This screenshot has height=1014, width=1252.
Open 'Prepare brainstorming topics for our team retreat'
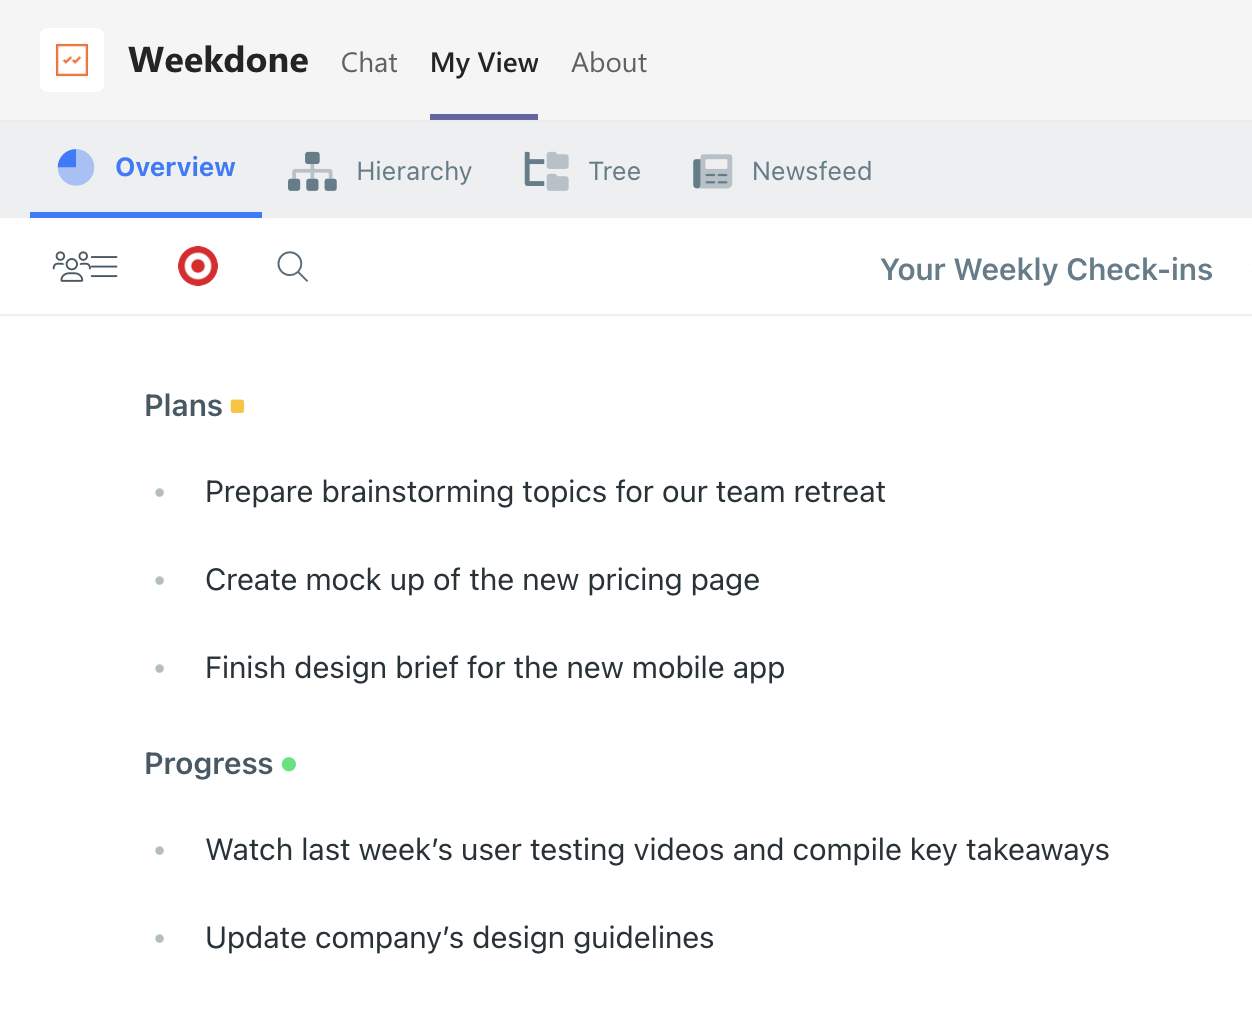[545, 492]
